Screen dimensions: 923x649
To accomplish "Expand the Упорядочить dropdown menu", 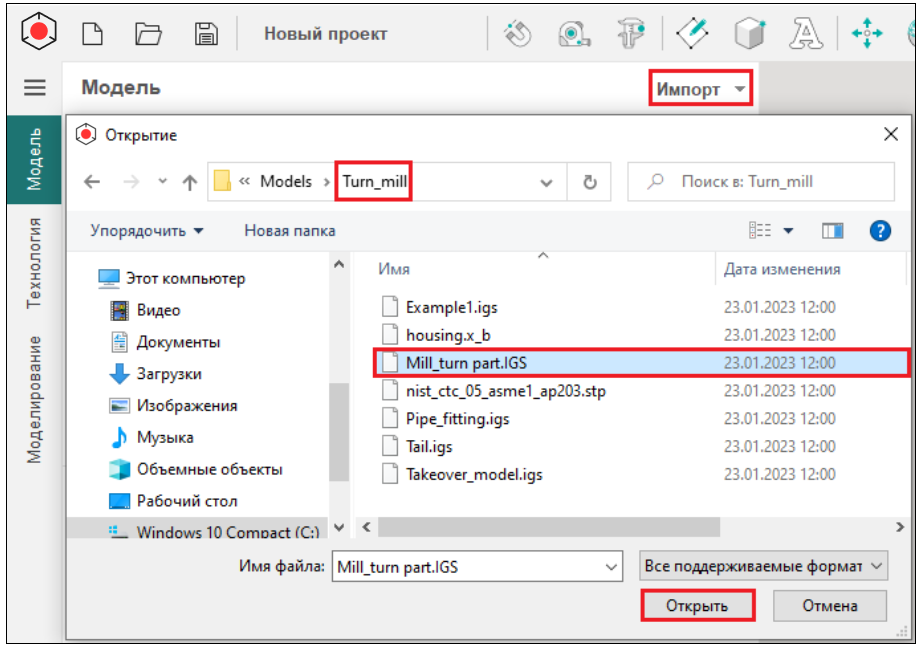I will click(147, 231).
